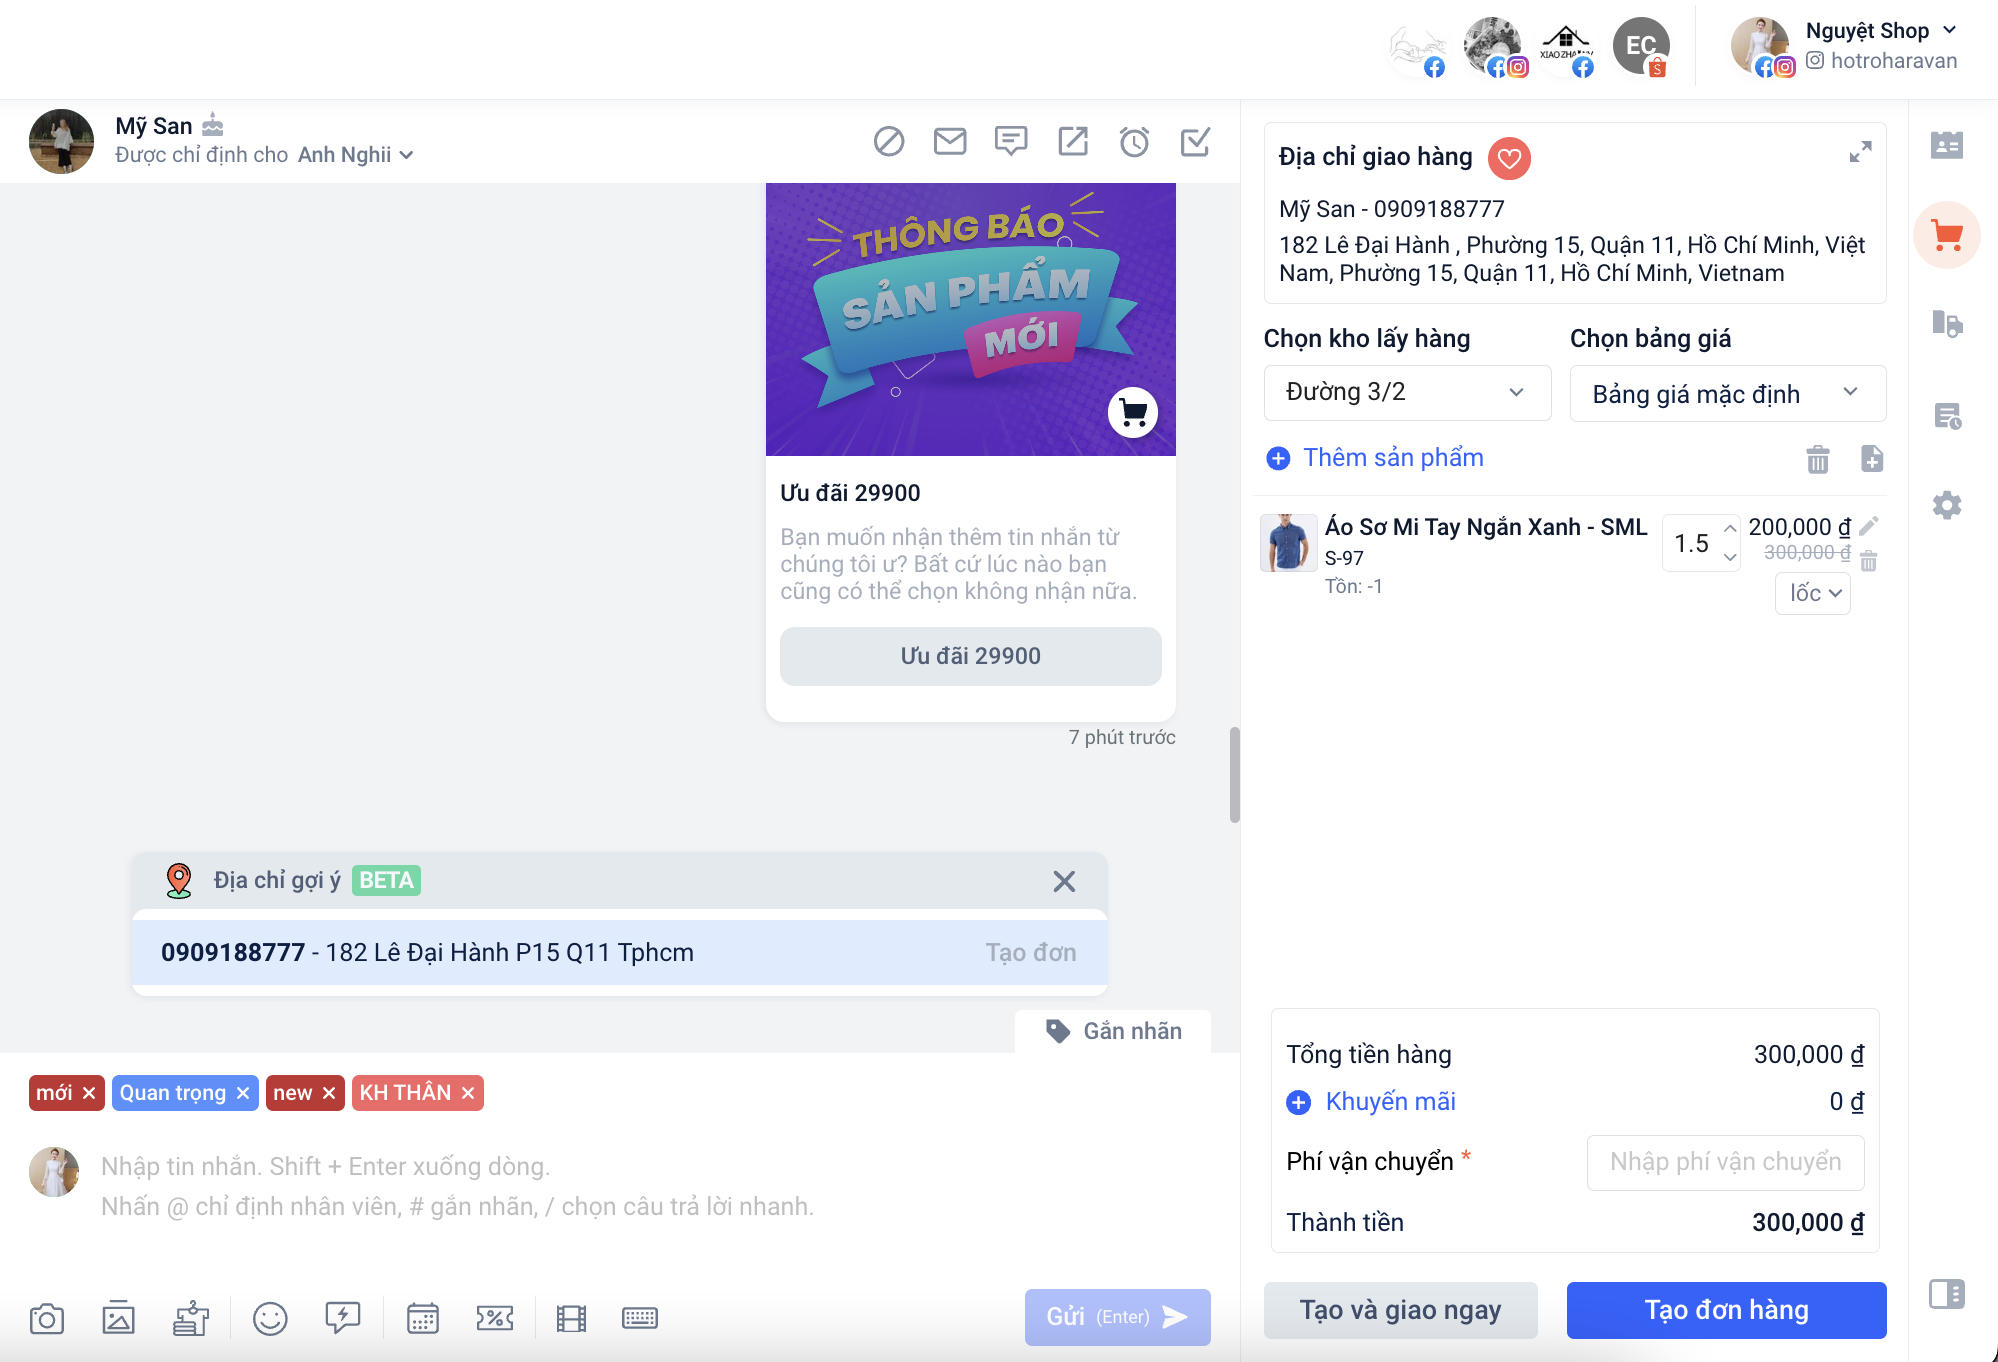The width and height of the screenshot is (1998, 1362).
Task: Delete all products with trash icon
Action: click(x=1817, y=459)
